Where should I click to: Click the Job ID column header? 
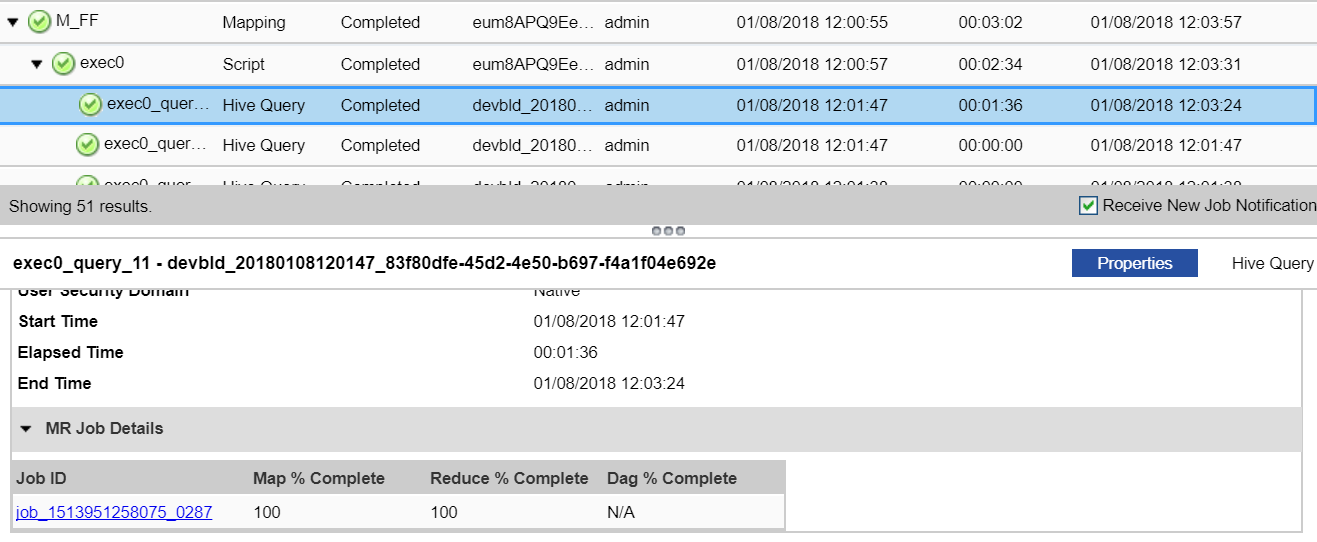coord(42,478)
